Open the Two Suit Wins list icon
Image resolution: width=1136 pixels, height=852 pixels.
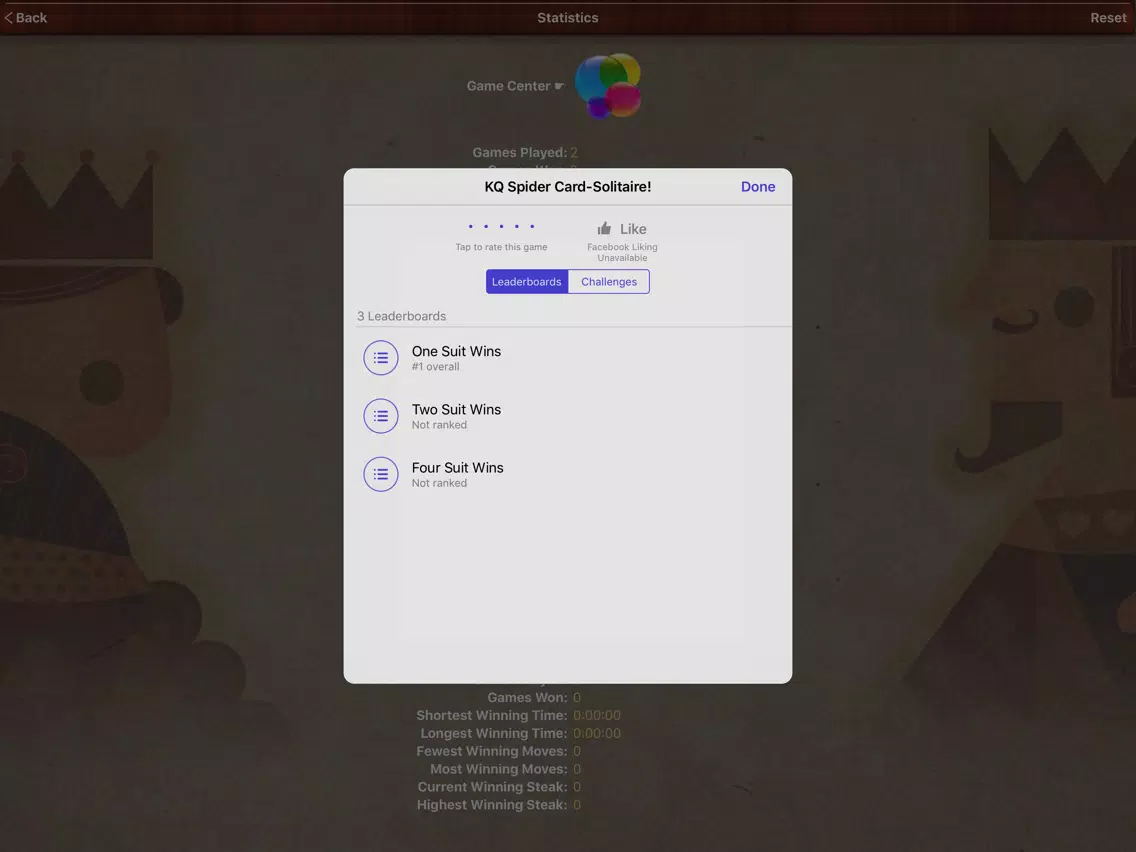[x=380, y=416]
